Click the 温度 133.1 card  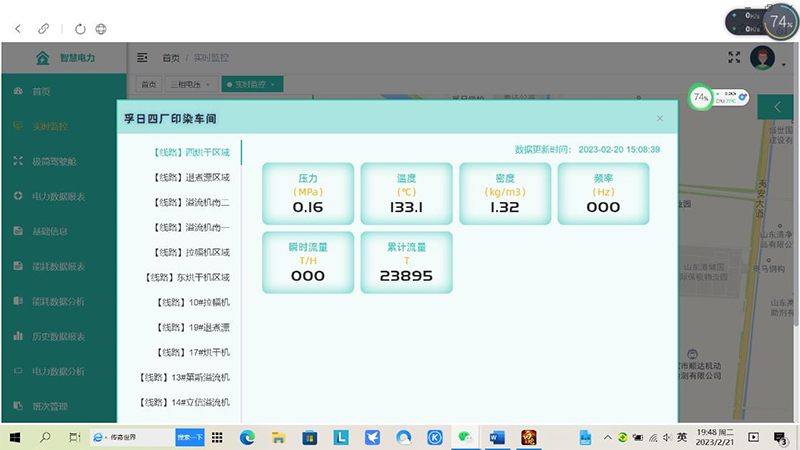pyautogui.click(x=407, y=194)
